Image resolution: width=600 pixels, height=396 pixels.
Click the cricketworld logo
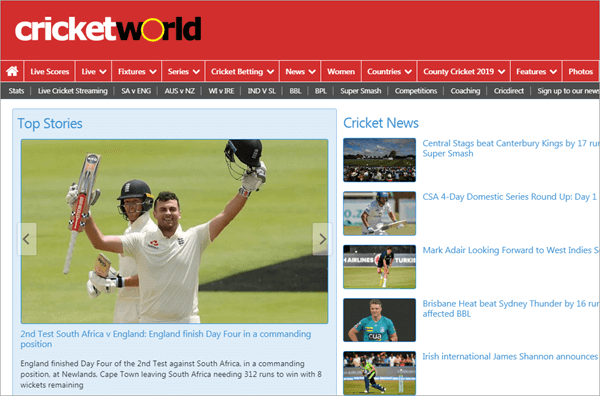108,29
